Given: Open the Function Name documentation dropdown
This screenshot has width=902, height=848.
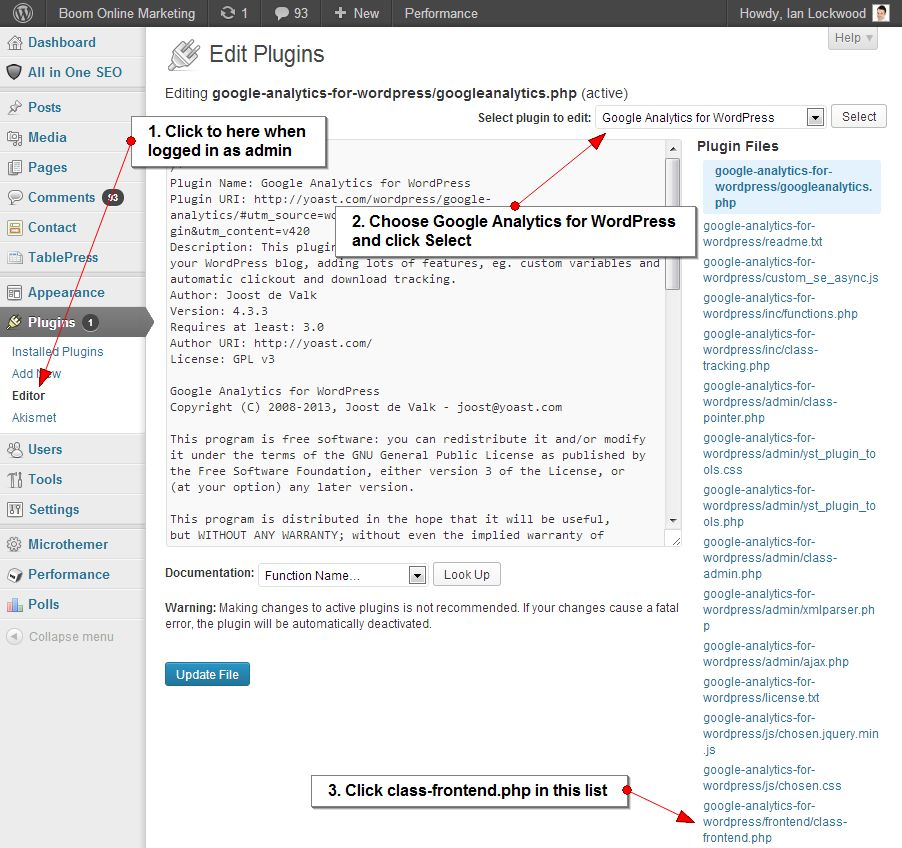Looking at the screenshot, I should pyautogui.click(x=343, y=575).
